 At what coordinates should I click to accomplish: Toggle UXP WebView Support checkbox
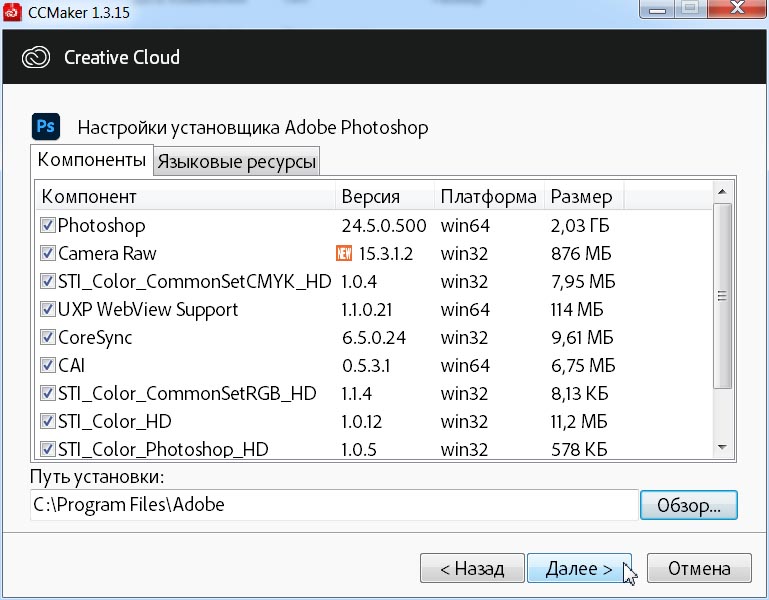(x=48, y=309)
